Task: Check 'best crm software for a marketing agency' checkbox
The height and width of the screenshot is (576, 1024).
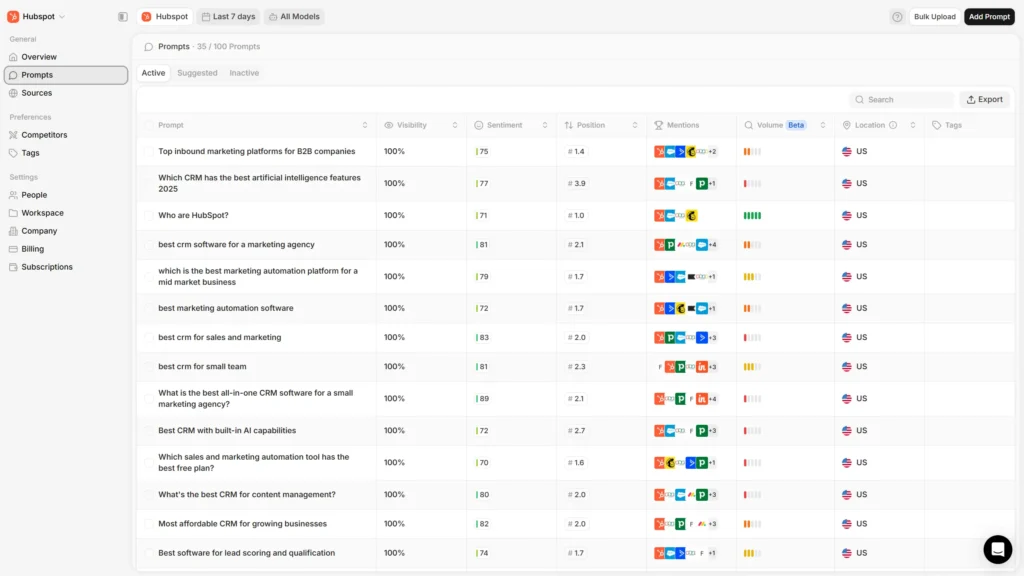Action: pyautogui.click(x=149, y=244)
